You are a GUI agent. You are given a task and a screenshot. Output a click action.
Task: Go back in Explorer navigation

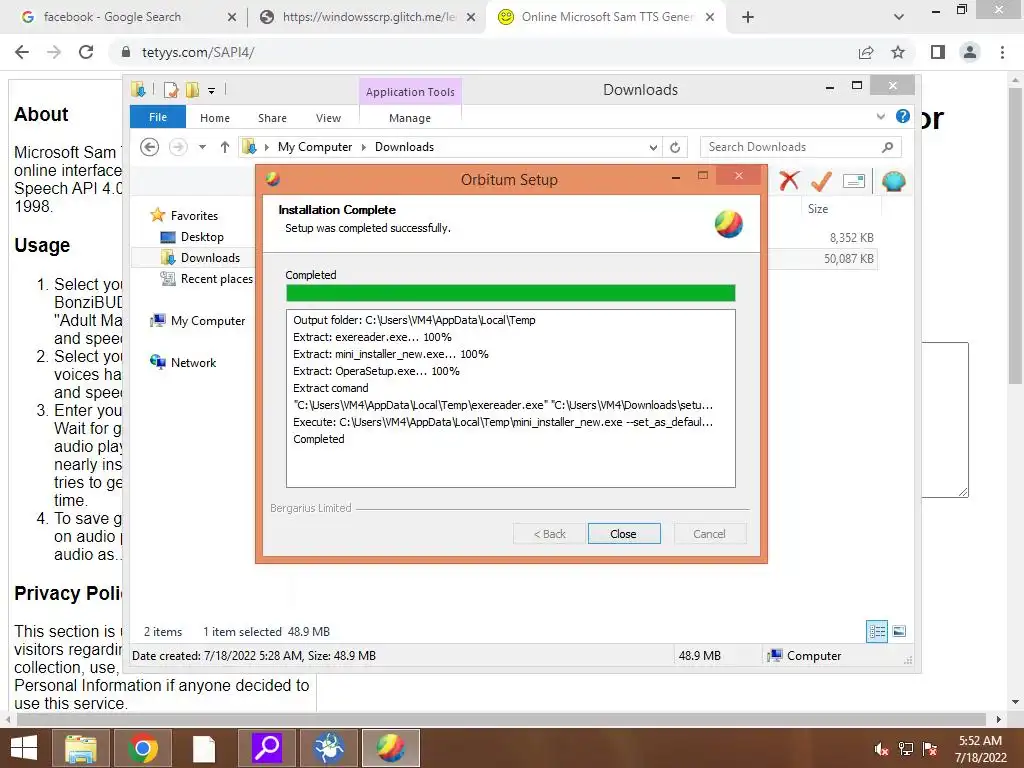coord(150,147)
